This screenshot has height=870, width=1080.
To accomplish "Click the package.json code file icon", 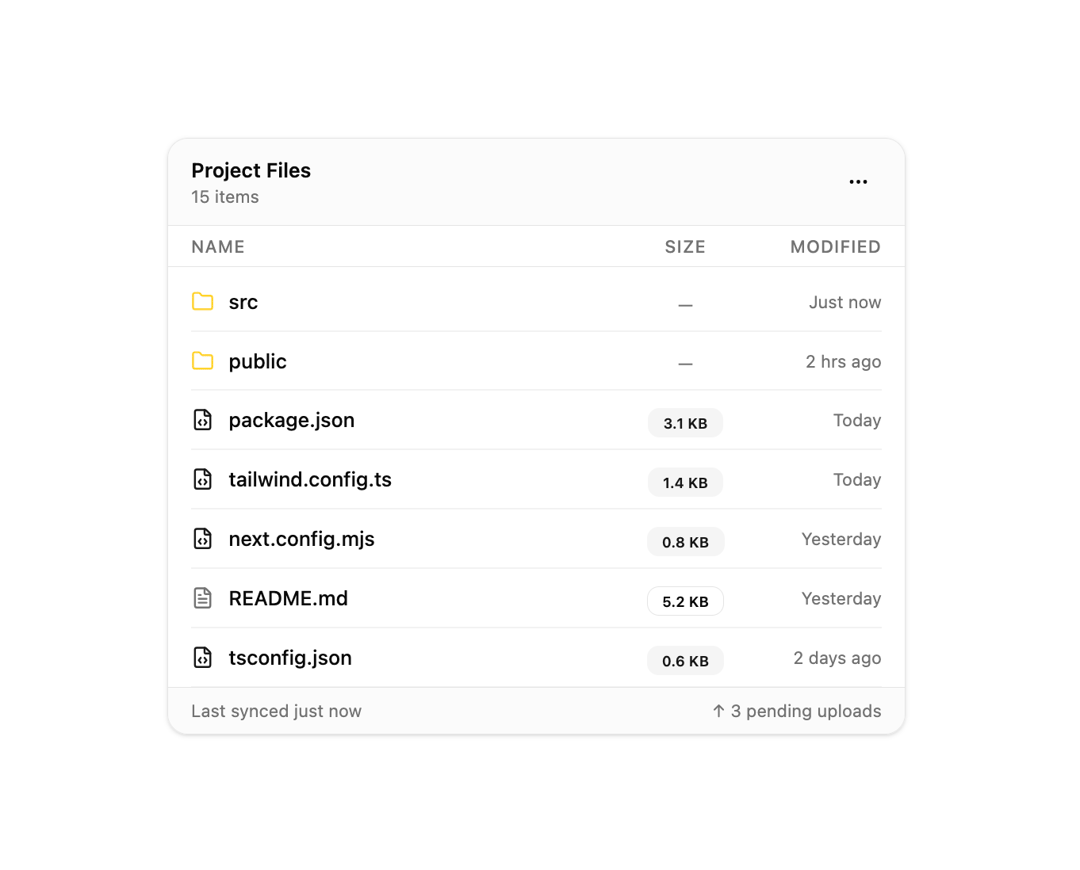I will pyautogui.click(x=202, y=420).
